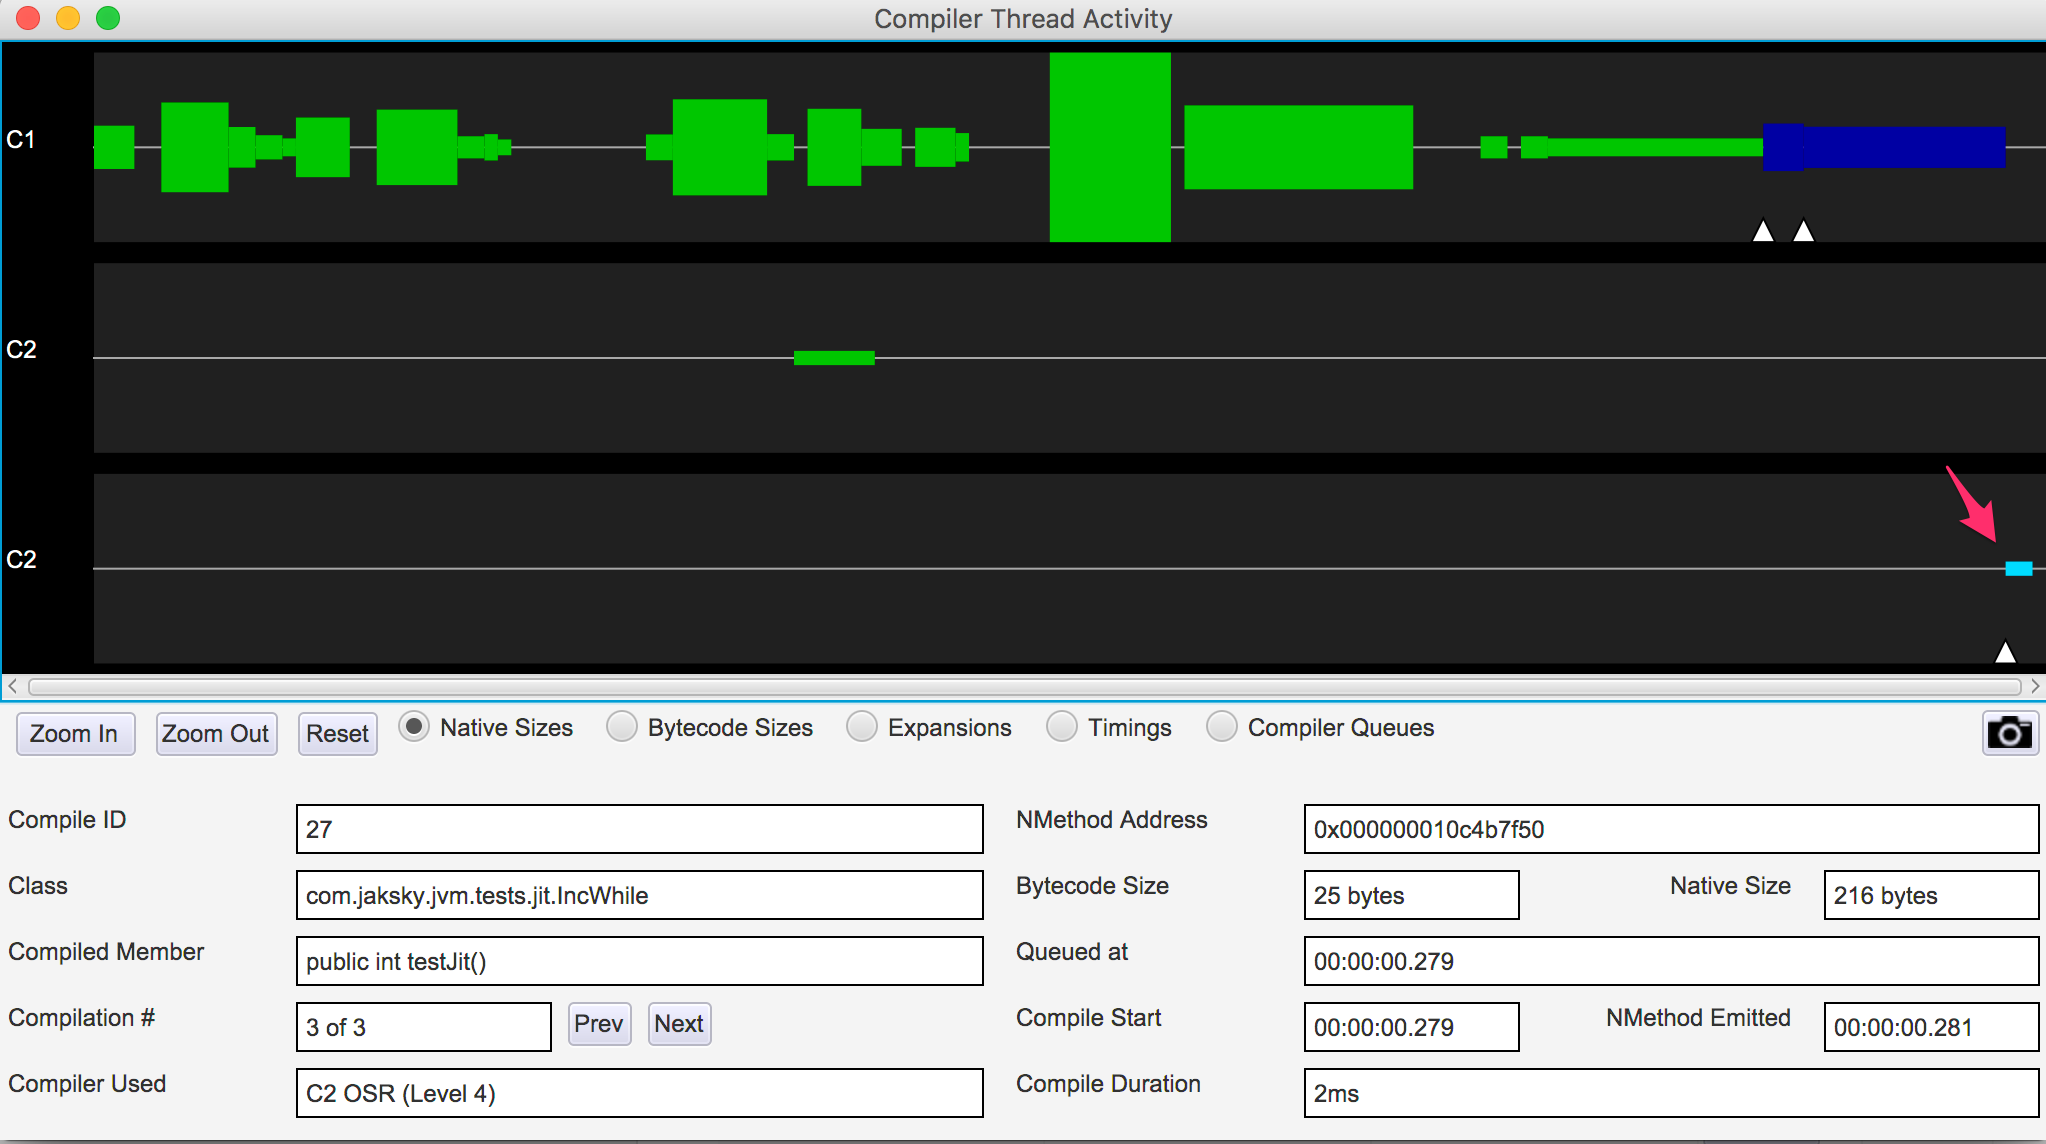Click the white triangle marker in bottom C2 row
2046x1144 pixels.
tap(2005, 653)
